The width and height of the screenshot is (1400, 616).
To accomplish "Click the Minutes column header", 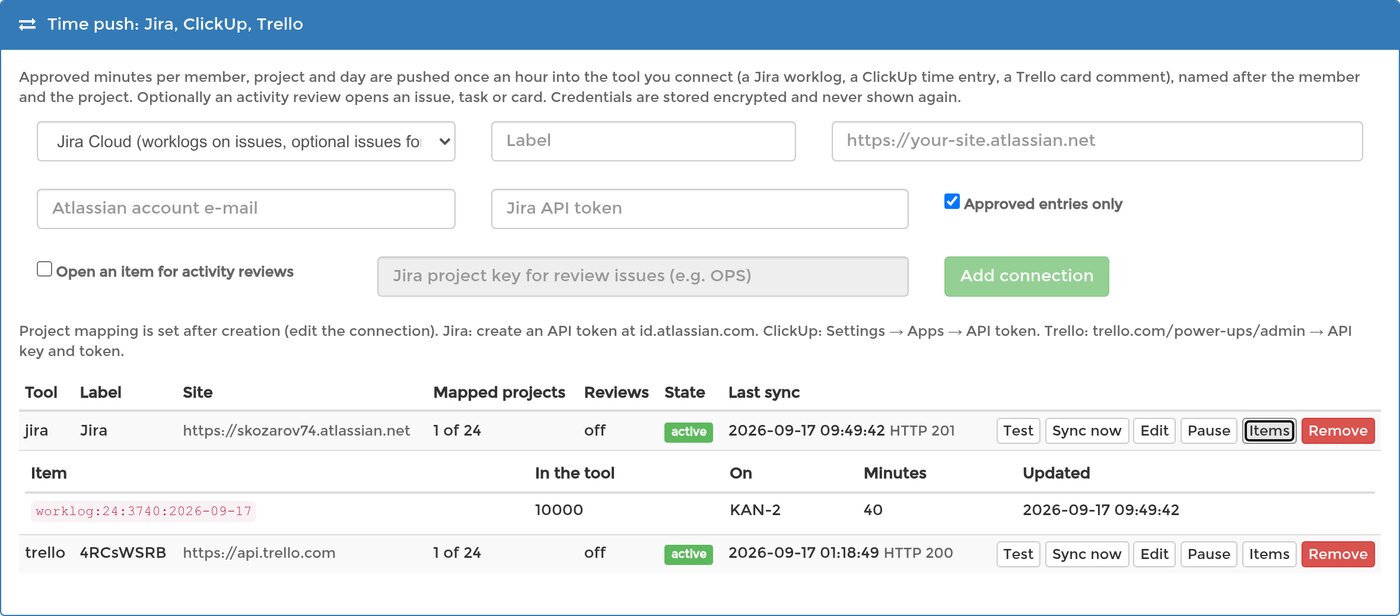I will click(x=895, y=472).
